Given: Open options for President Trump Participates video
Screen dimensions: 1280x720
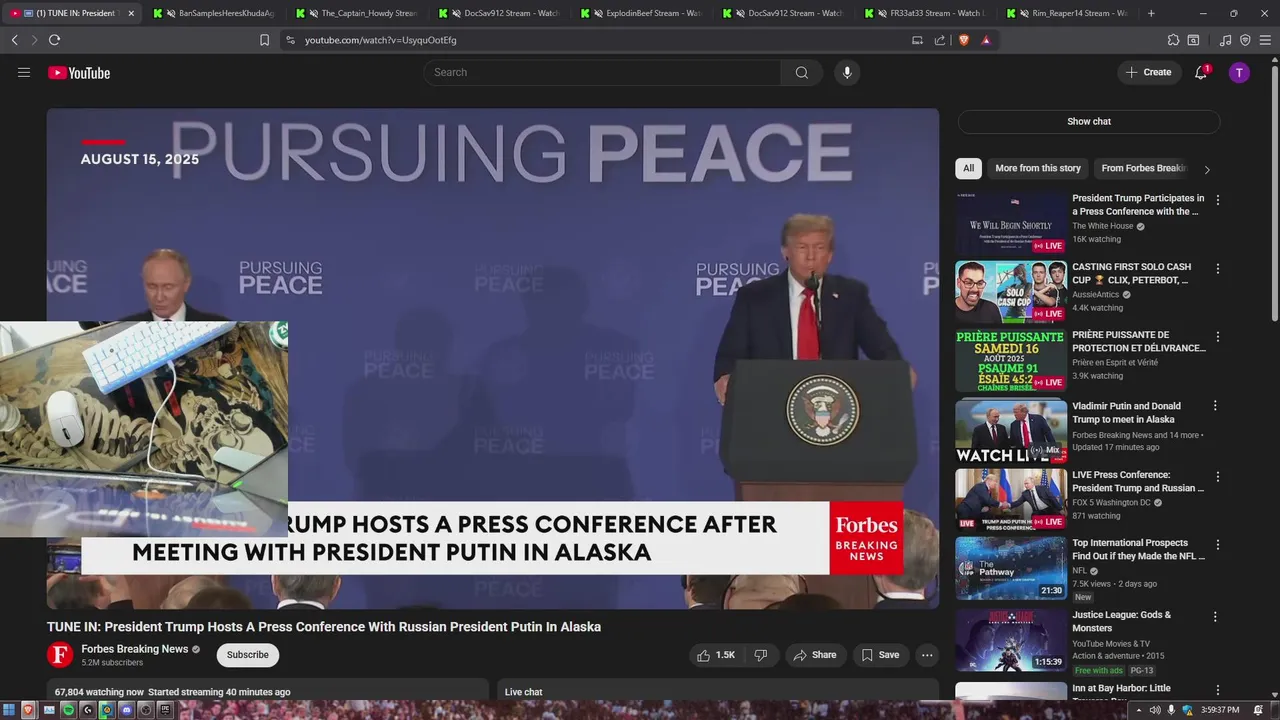Looking at the screenshot, I should point(1217,200).
